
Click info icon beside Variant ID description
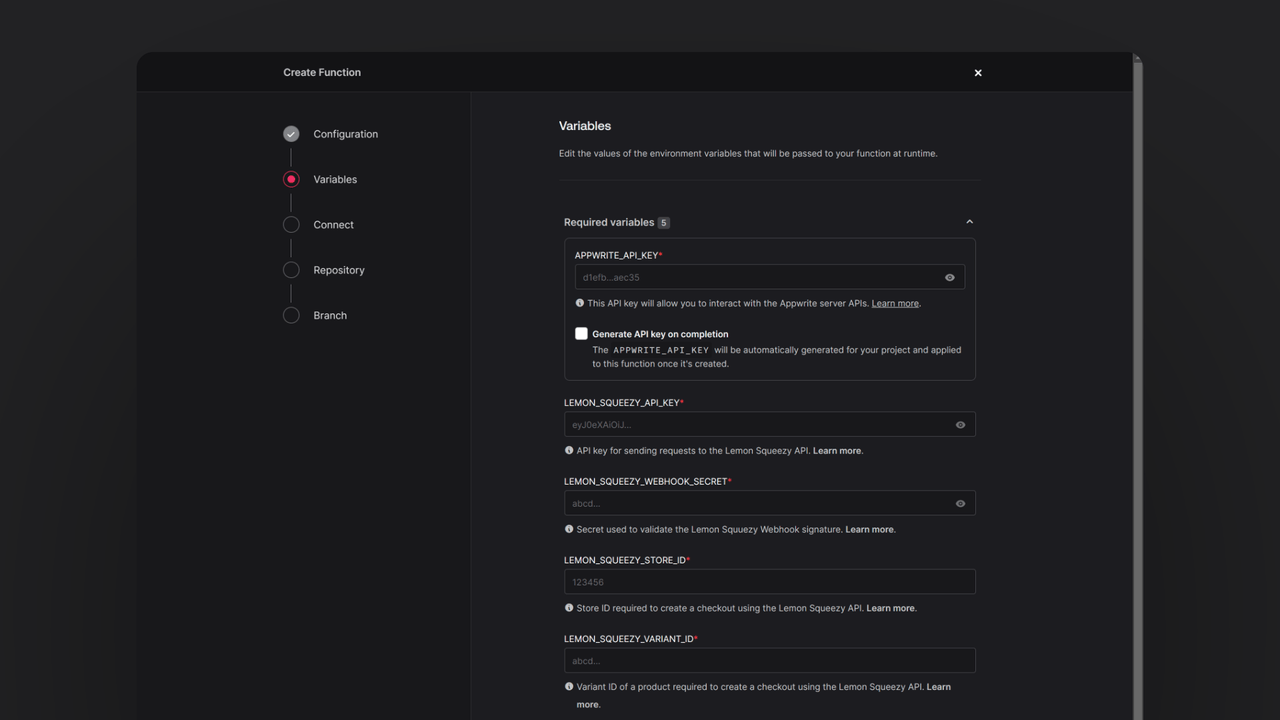coord(569,687)
